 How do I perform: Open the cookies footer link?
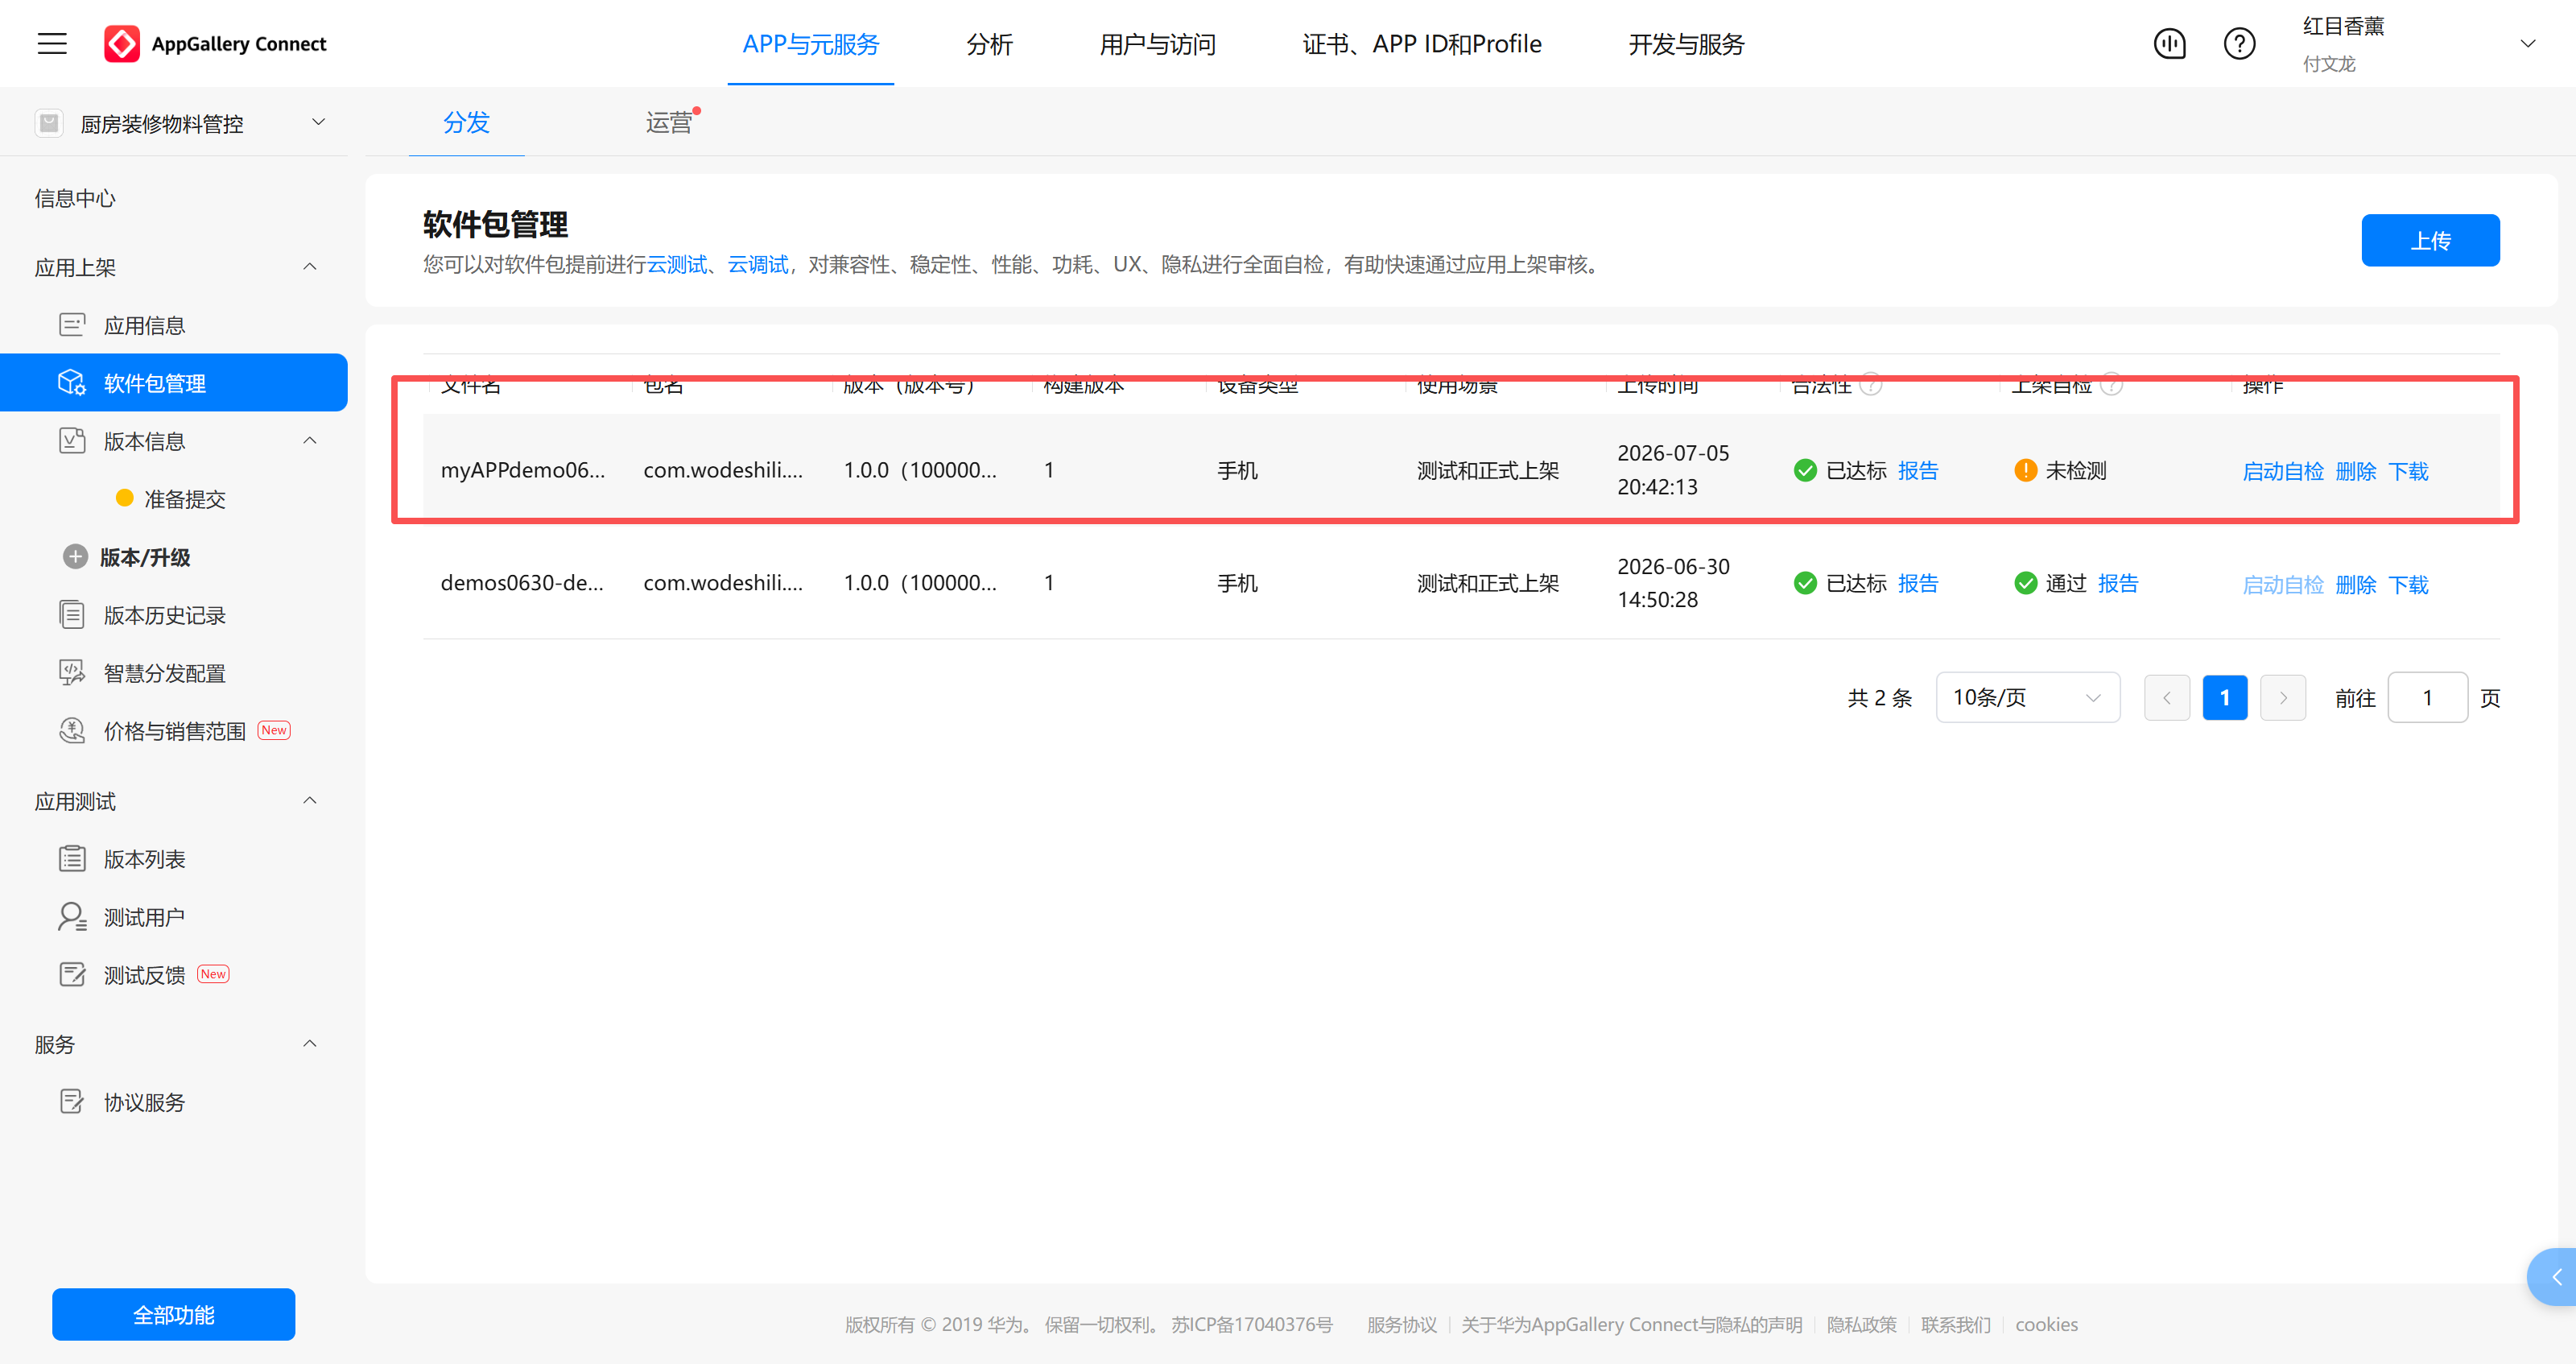tap(2046, 1324)
